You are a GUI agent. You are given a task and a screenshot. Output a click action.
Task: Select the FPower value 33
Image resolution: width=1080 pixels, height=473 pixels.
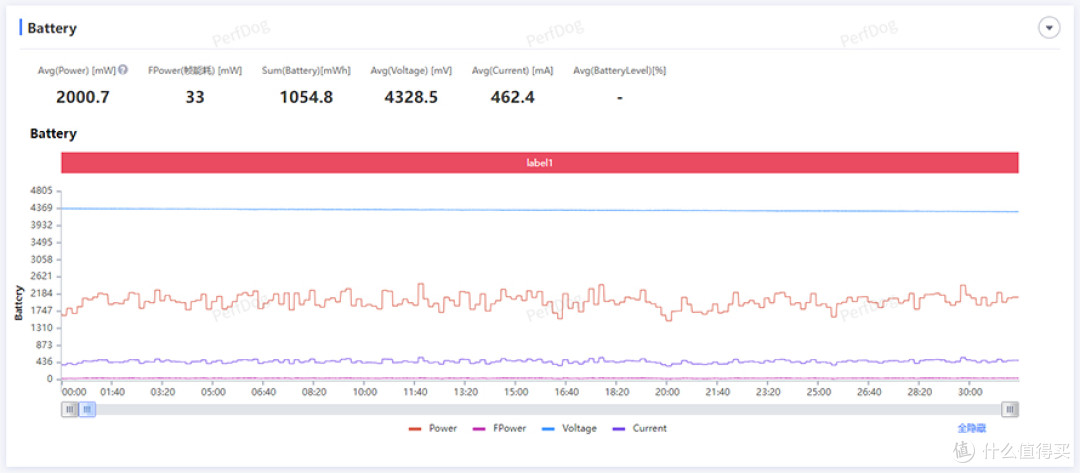click(195, 97)
